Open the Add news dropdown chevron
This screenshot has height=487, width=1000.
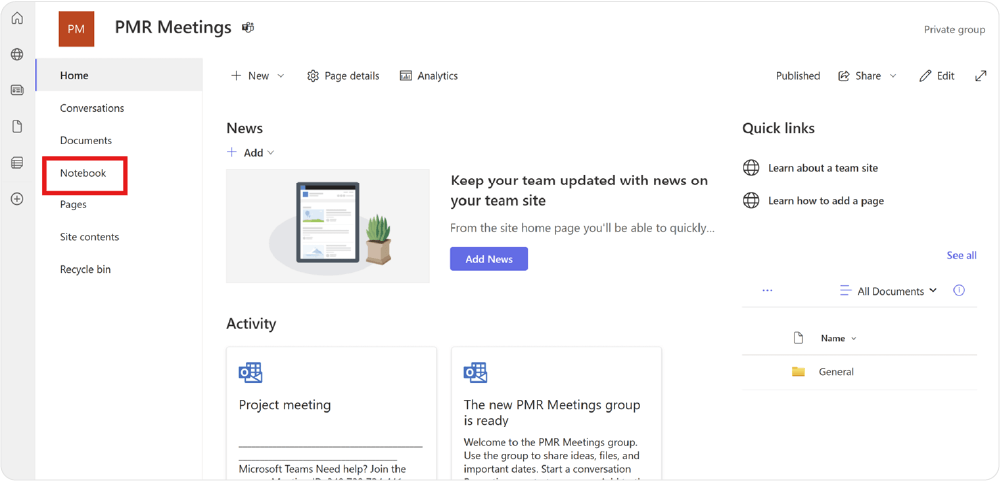(270, 152)
